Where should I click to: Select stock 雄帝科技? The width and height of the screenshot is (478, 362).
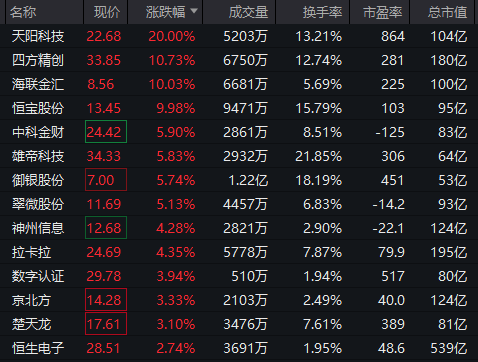click(38, 156)
